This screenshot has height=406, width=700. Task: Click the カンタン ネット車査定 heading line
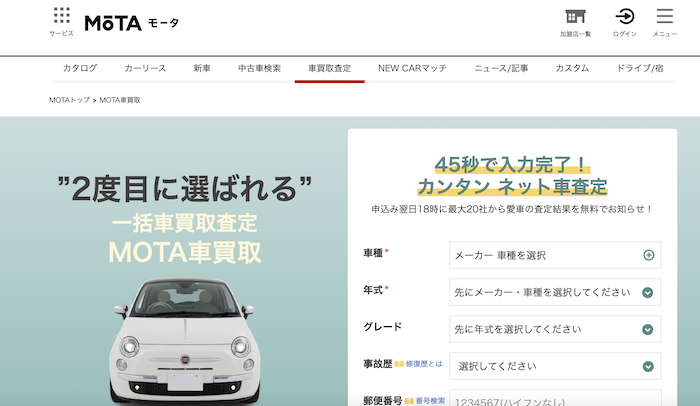click(x=512, y=187)
